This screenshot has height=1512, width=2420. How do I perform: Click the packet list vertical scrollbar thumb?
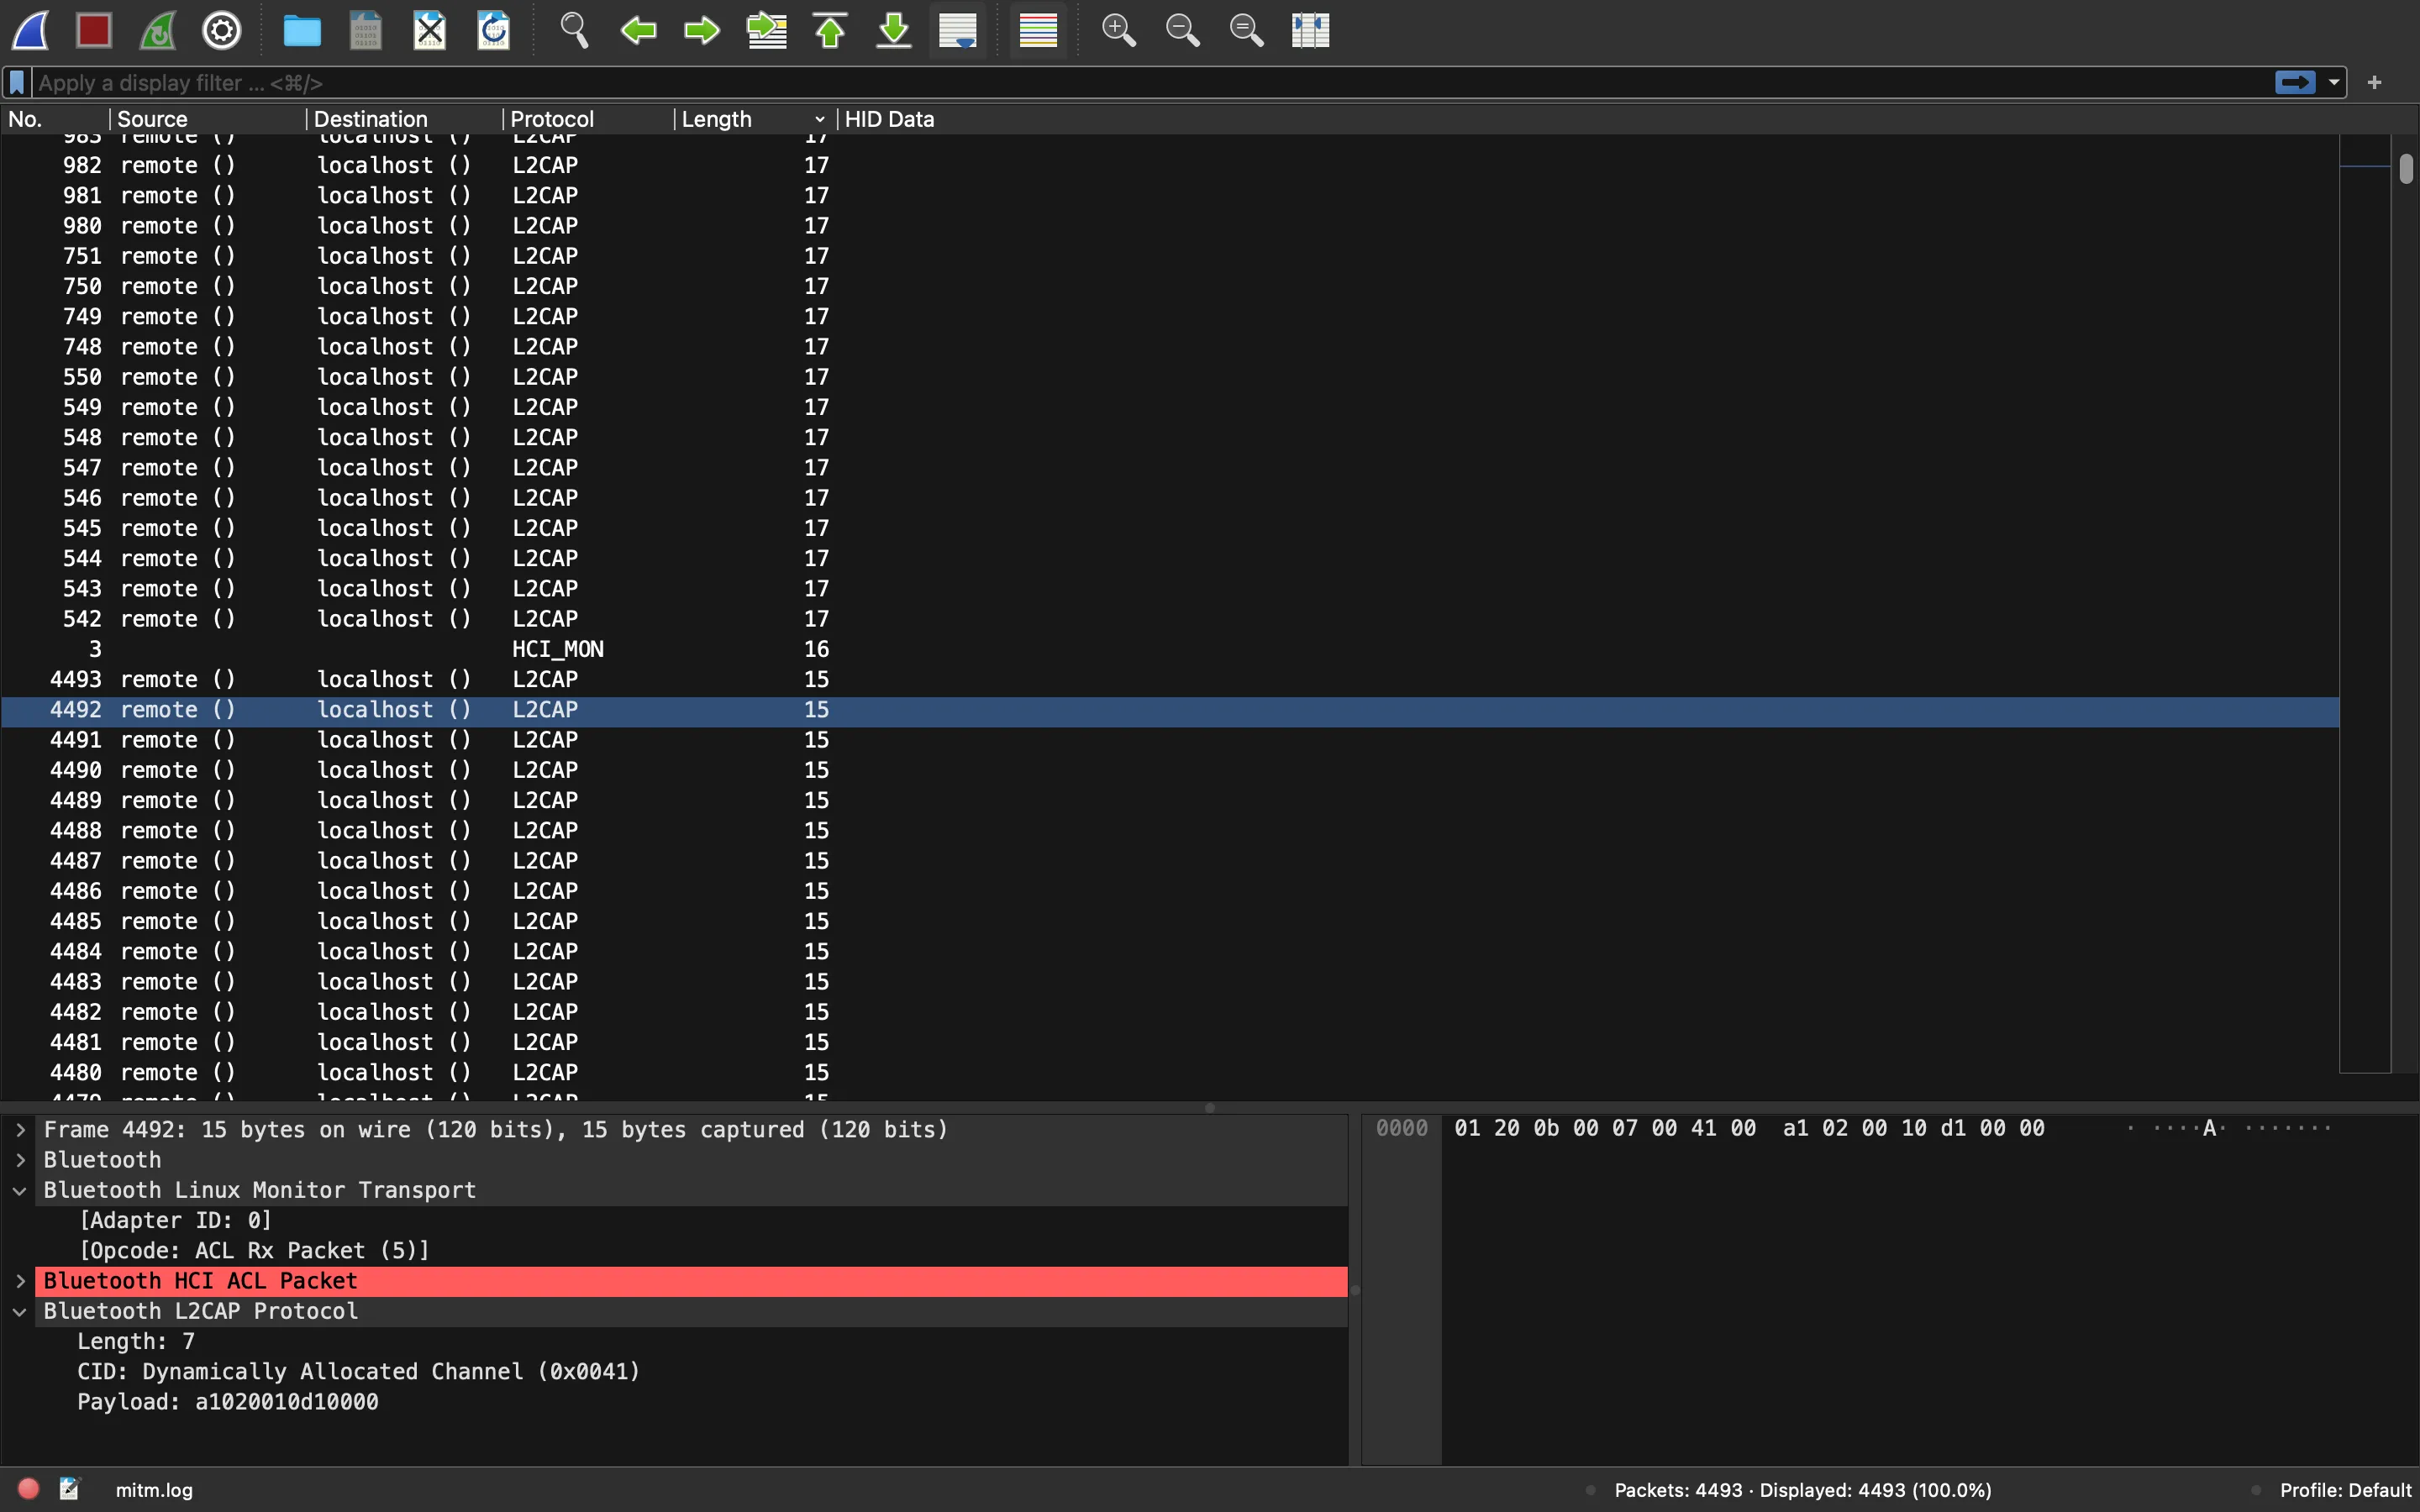pos(2405,169)
